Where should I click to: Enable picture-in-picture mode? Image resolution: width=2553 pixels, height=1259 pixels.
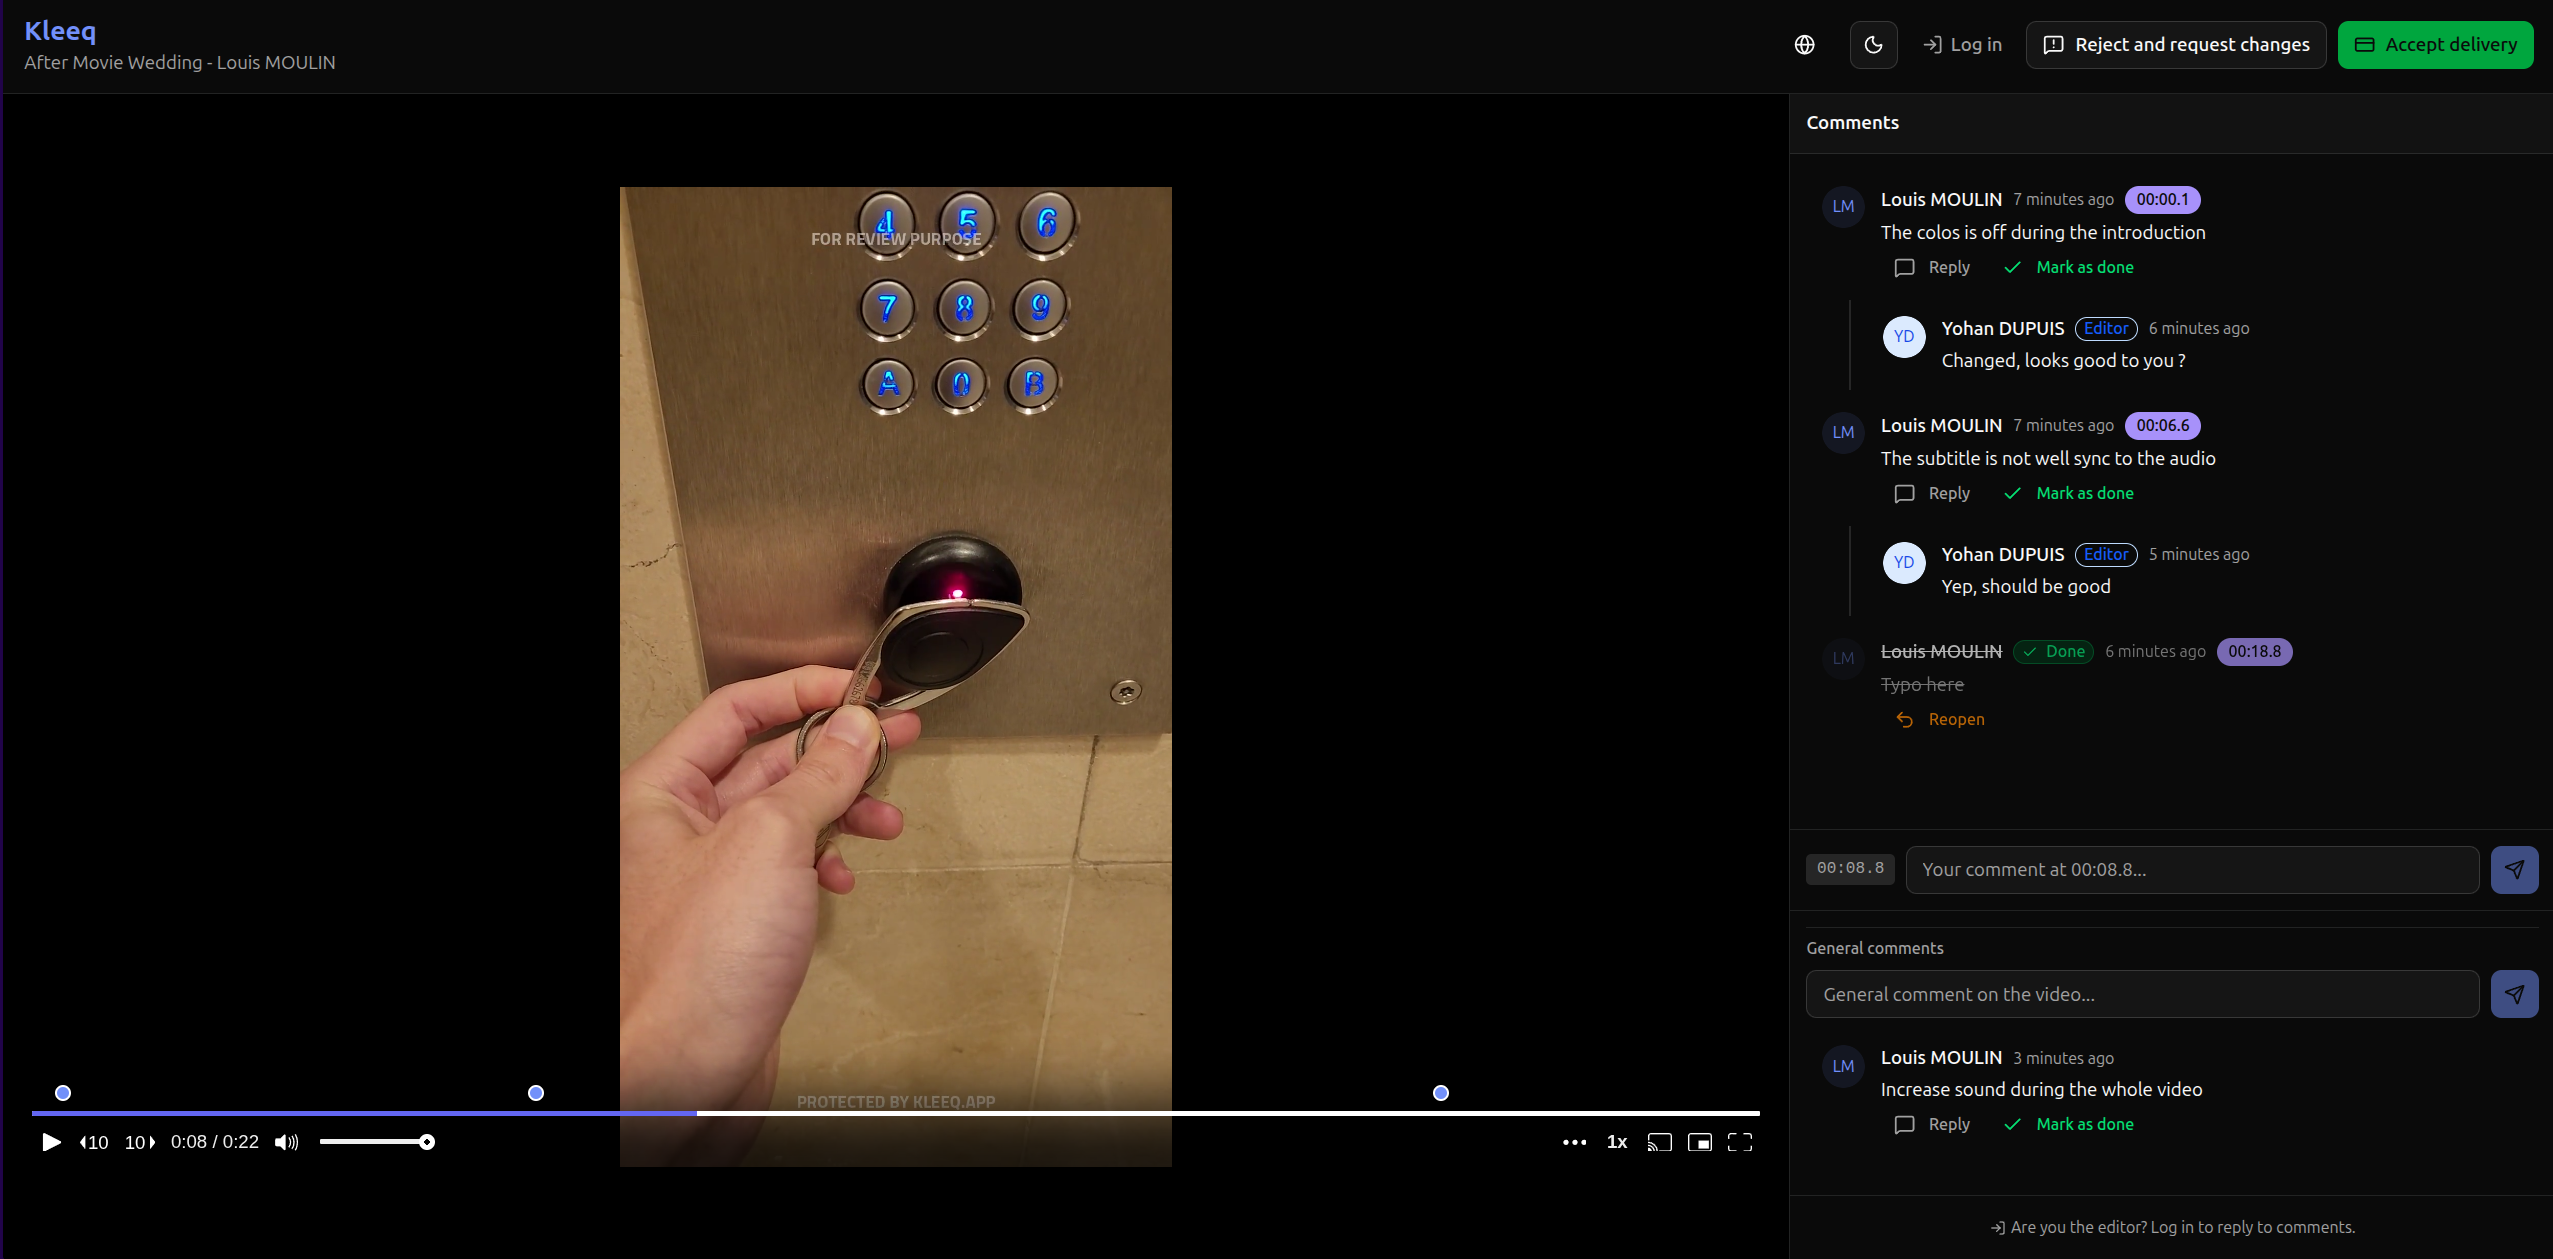tap(1701, 1141)
